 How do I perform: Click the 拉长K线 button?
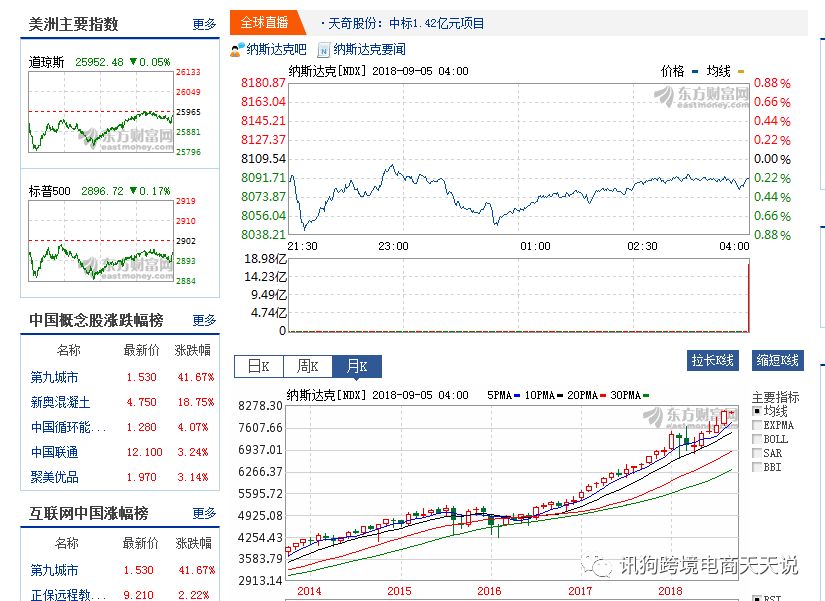click(x=712, y=360)
